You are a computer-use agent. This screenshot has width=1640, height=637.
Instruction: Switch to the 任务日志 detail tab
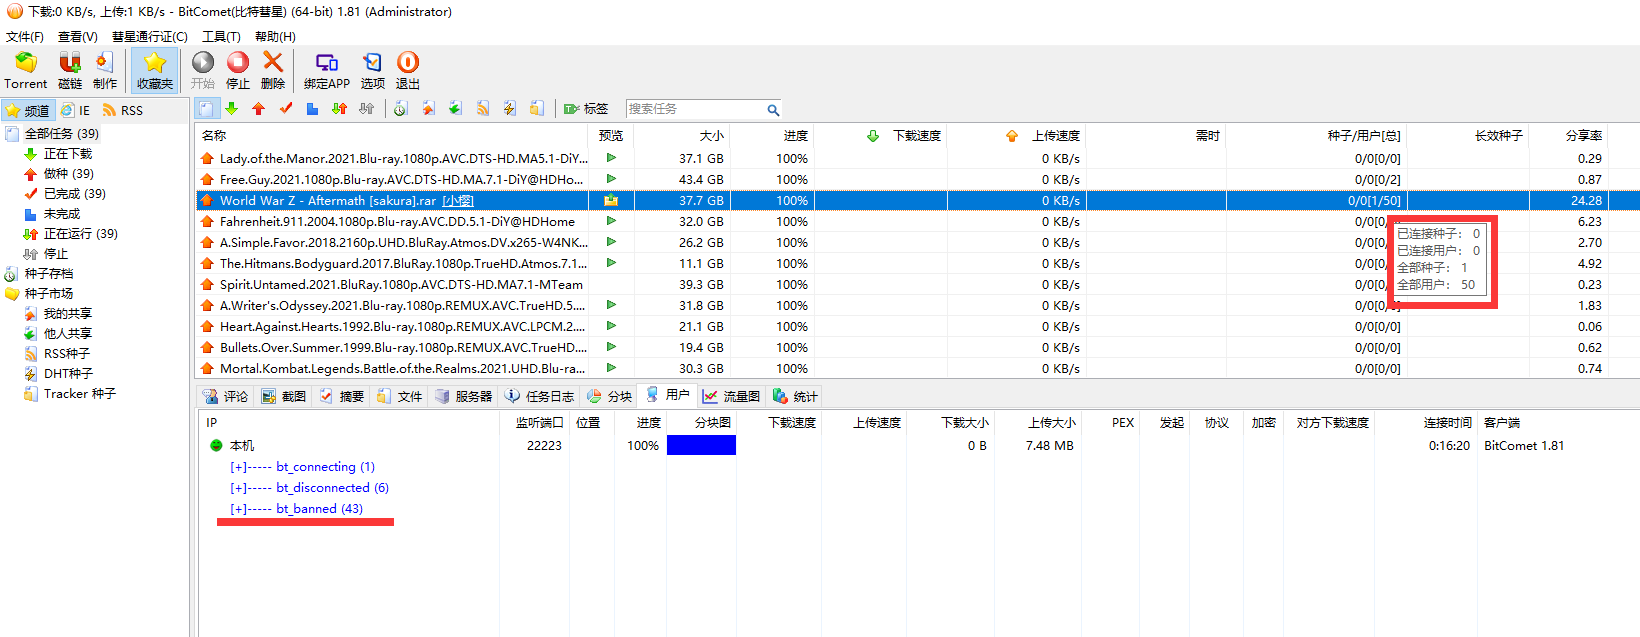coord(539,396)
